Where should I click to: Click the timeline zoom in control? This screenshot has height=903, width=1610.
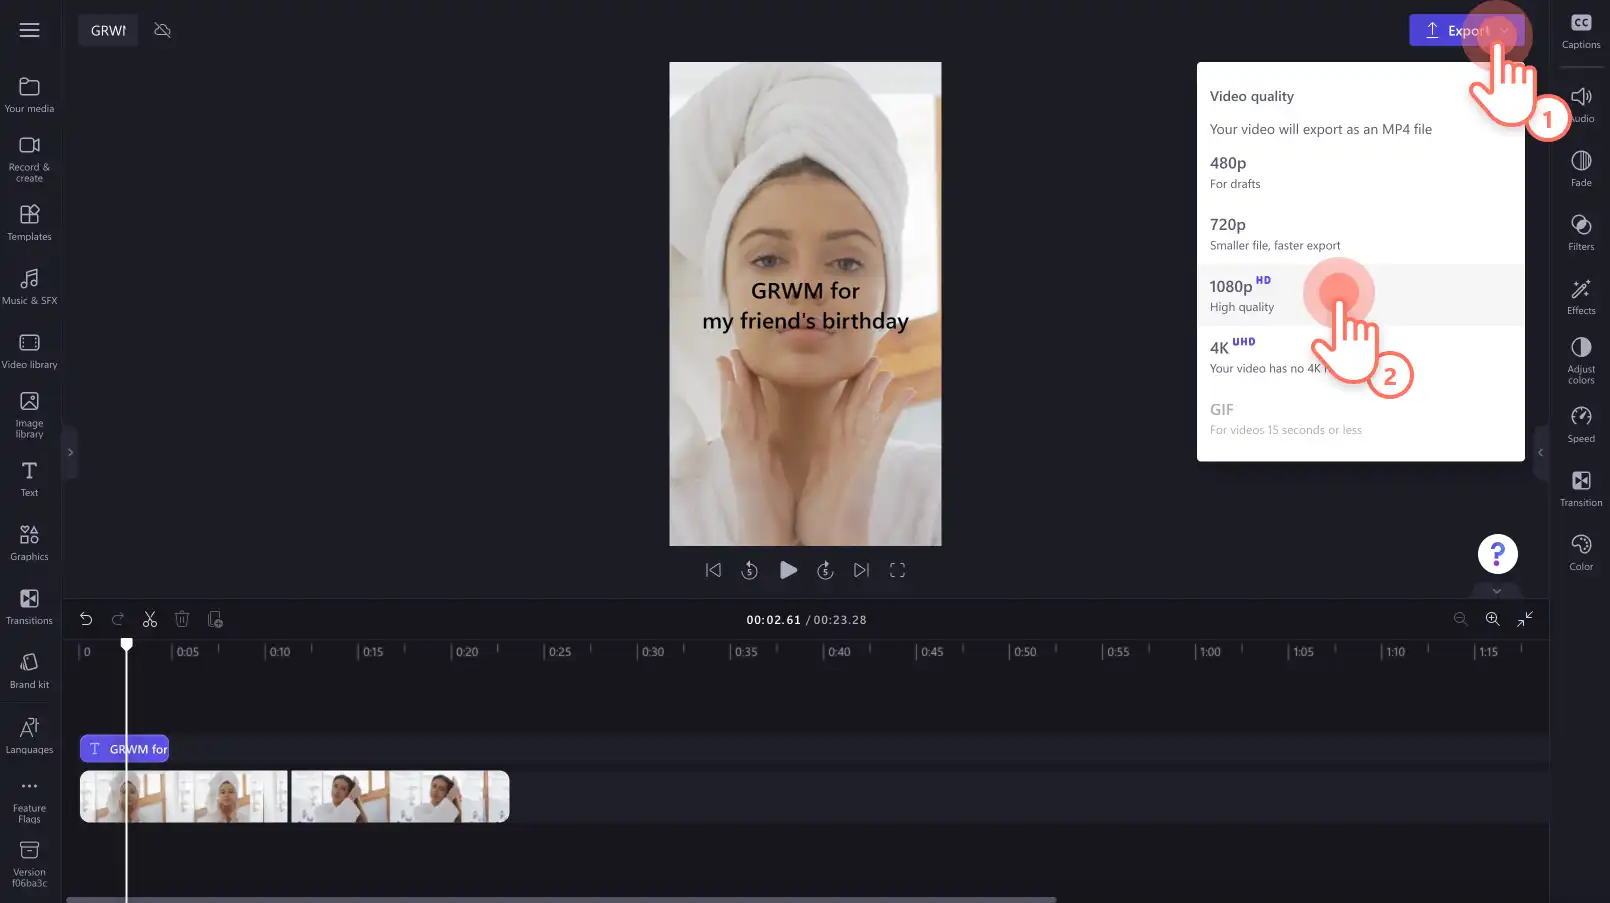1493,620
